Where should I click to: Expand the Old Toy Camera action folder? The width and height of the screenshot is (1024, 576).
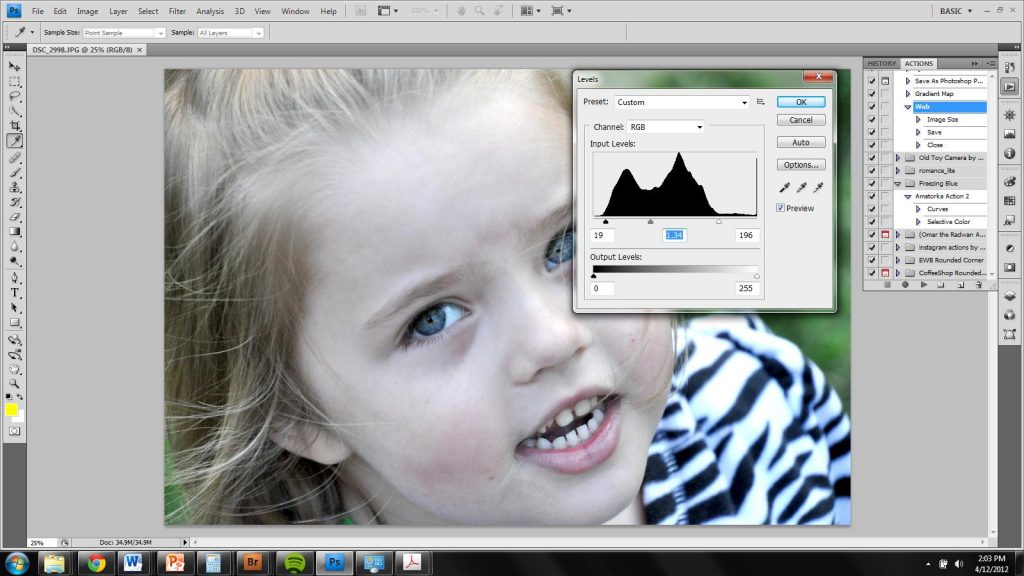coord(898,158)
